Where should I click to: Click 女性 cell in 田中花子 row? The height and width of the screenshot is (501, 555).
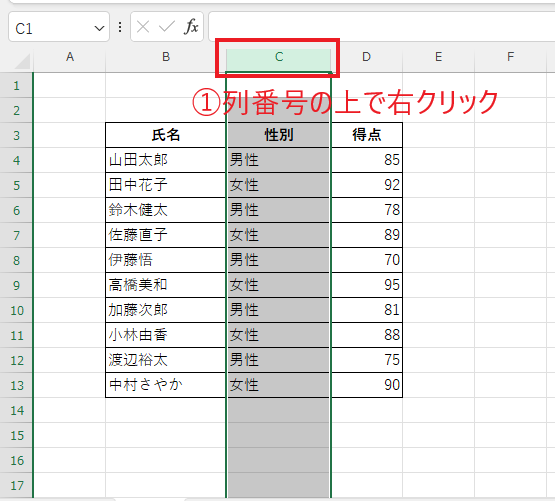[279, 186]
